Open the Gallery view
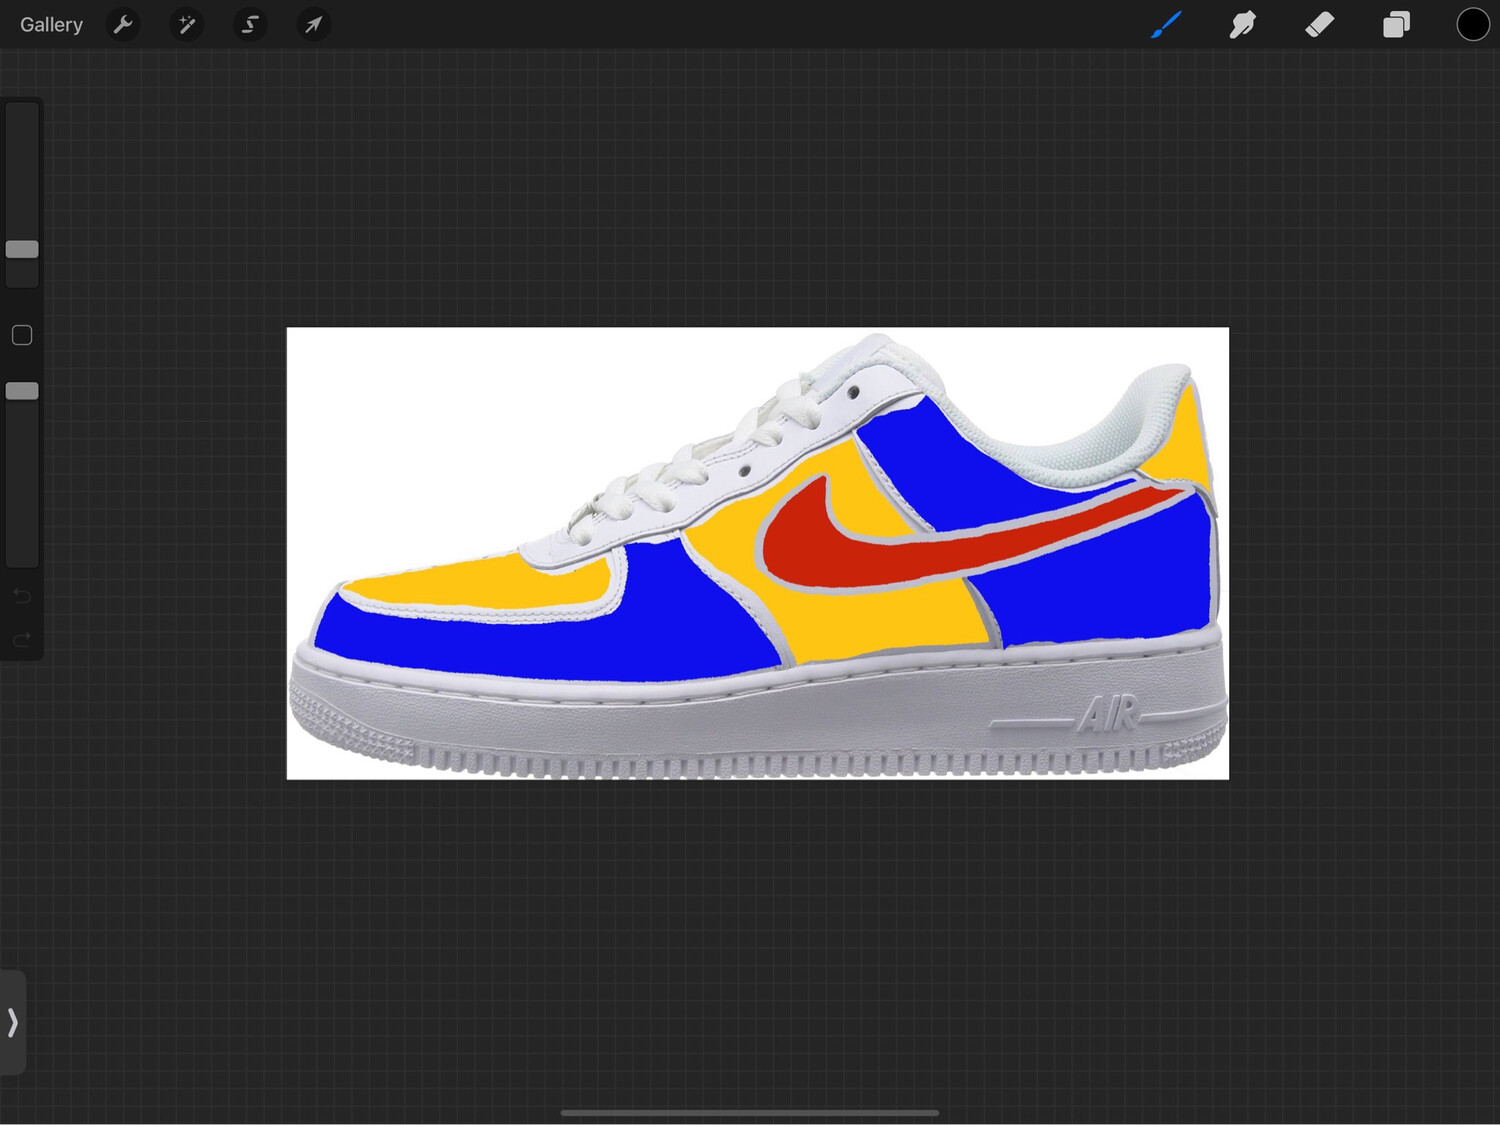 (51, 25)
